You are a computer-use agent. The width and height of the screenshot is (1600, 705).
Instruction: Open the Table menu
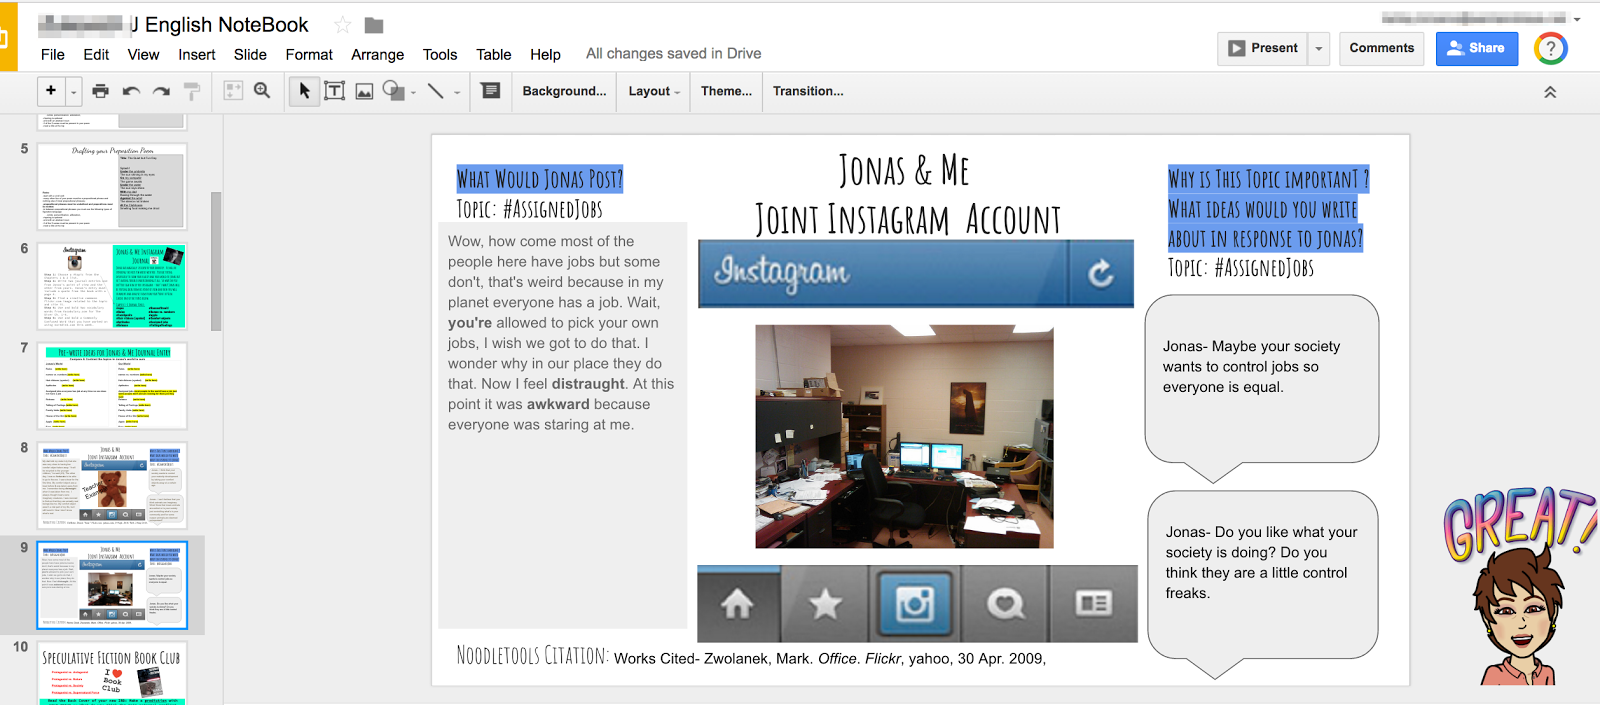[x=494, y=54]
